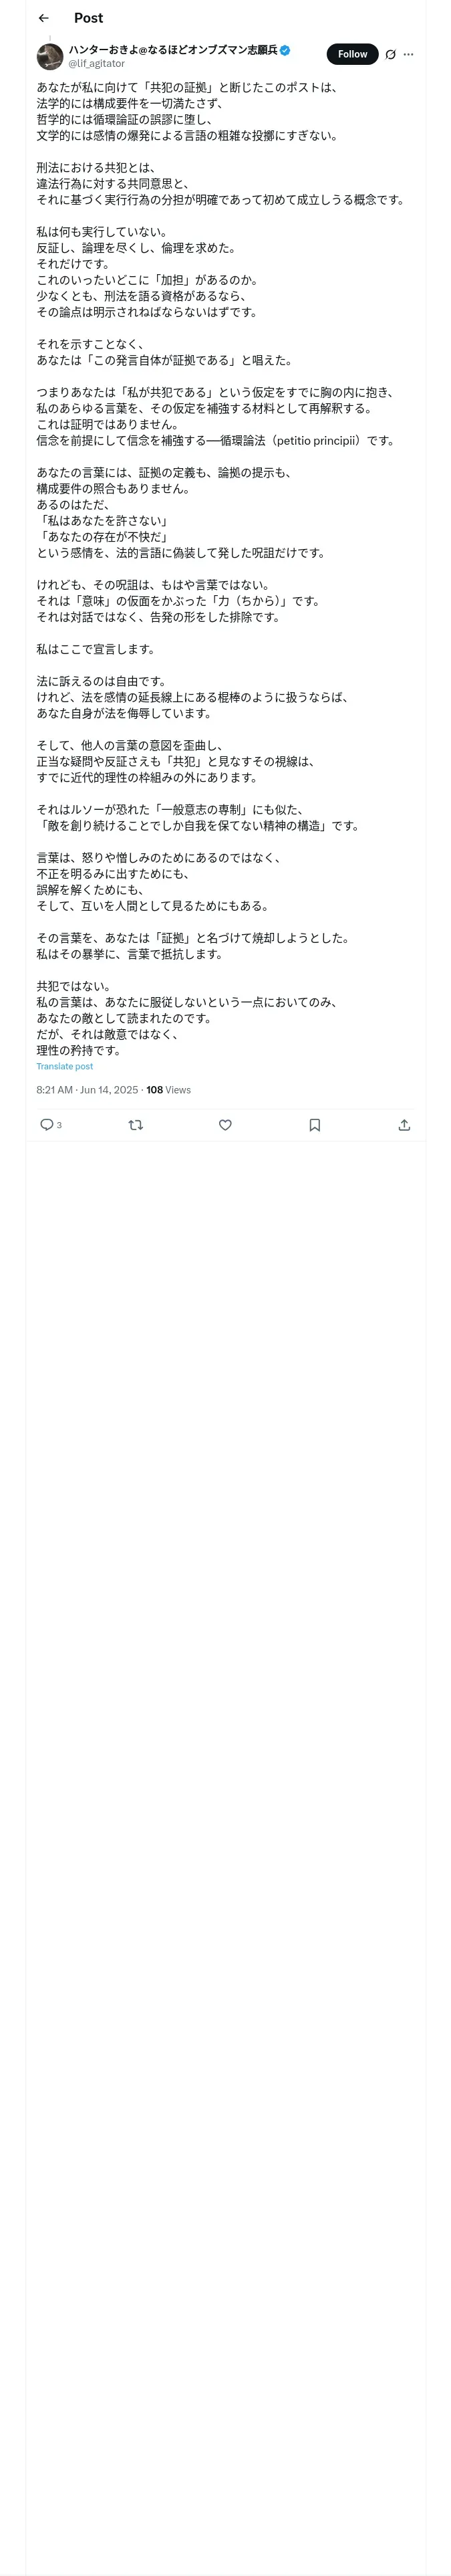The image size is (451, 2576).
Task: Repost this post using the repost icon
Action: coord(136,1124)
